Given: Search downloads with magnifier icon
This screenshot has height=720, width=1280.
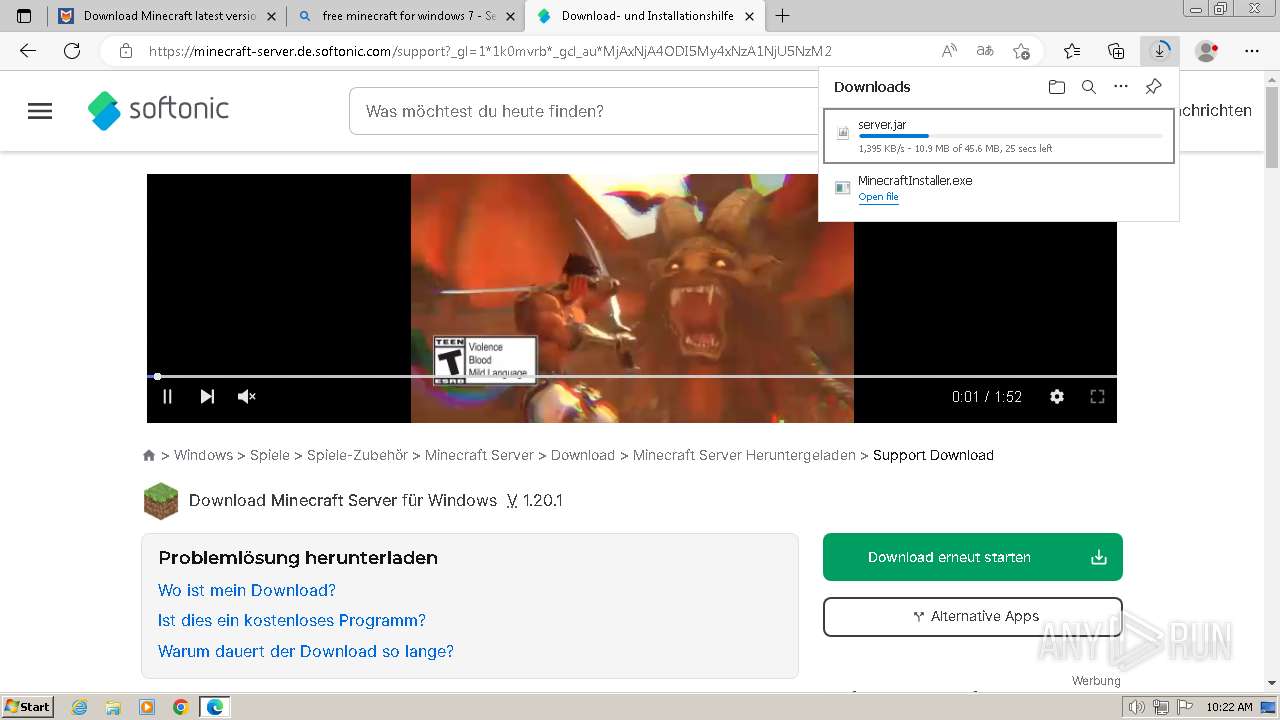Looking at the screenshot, I should pos(1089,87).
